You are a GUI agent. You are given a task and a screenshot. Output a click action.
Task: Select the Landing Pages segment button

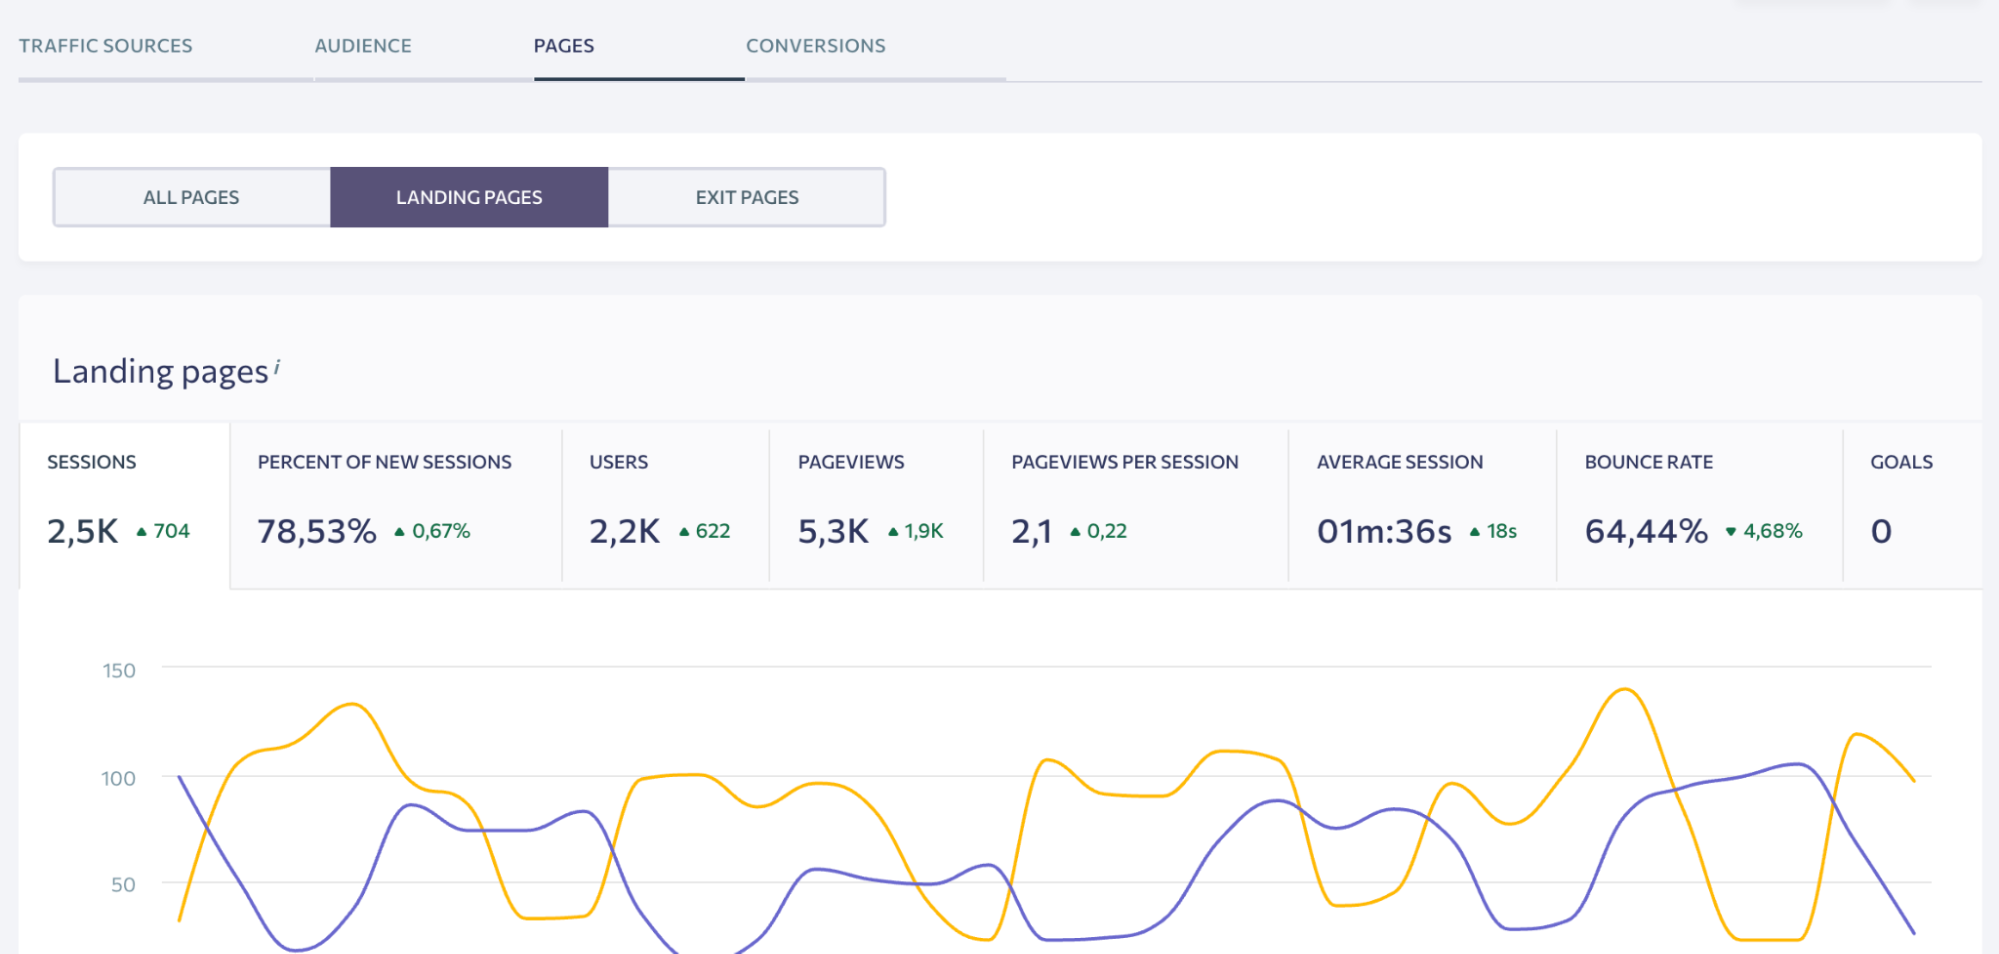tap(469, 198)
